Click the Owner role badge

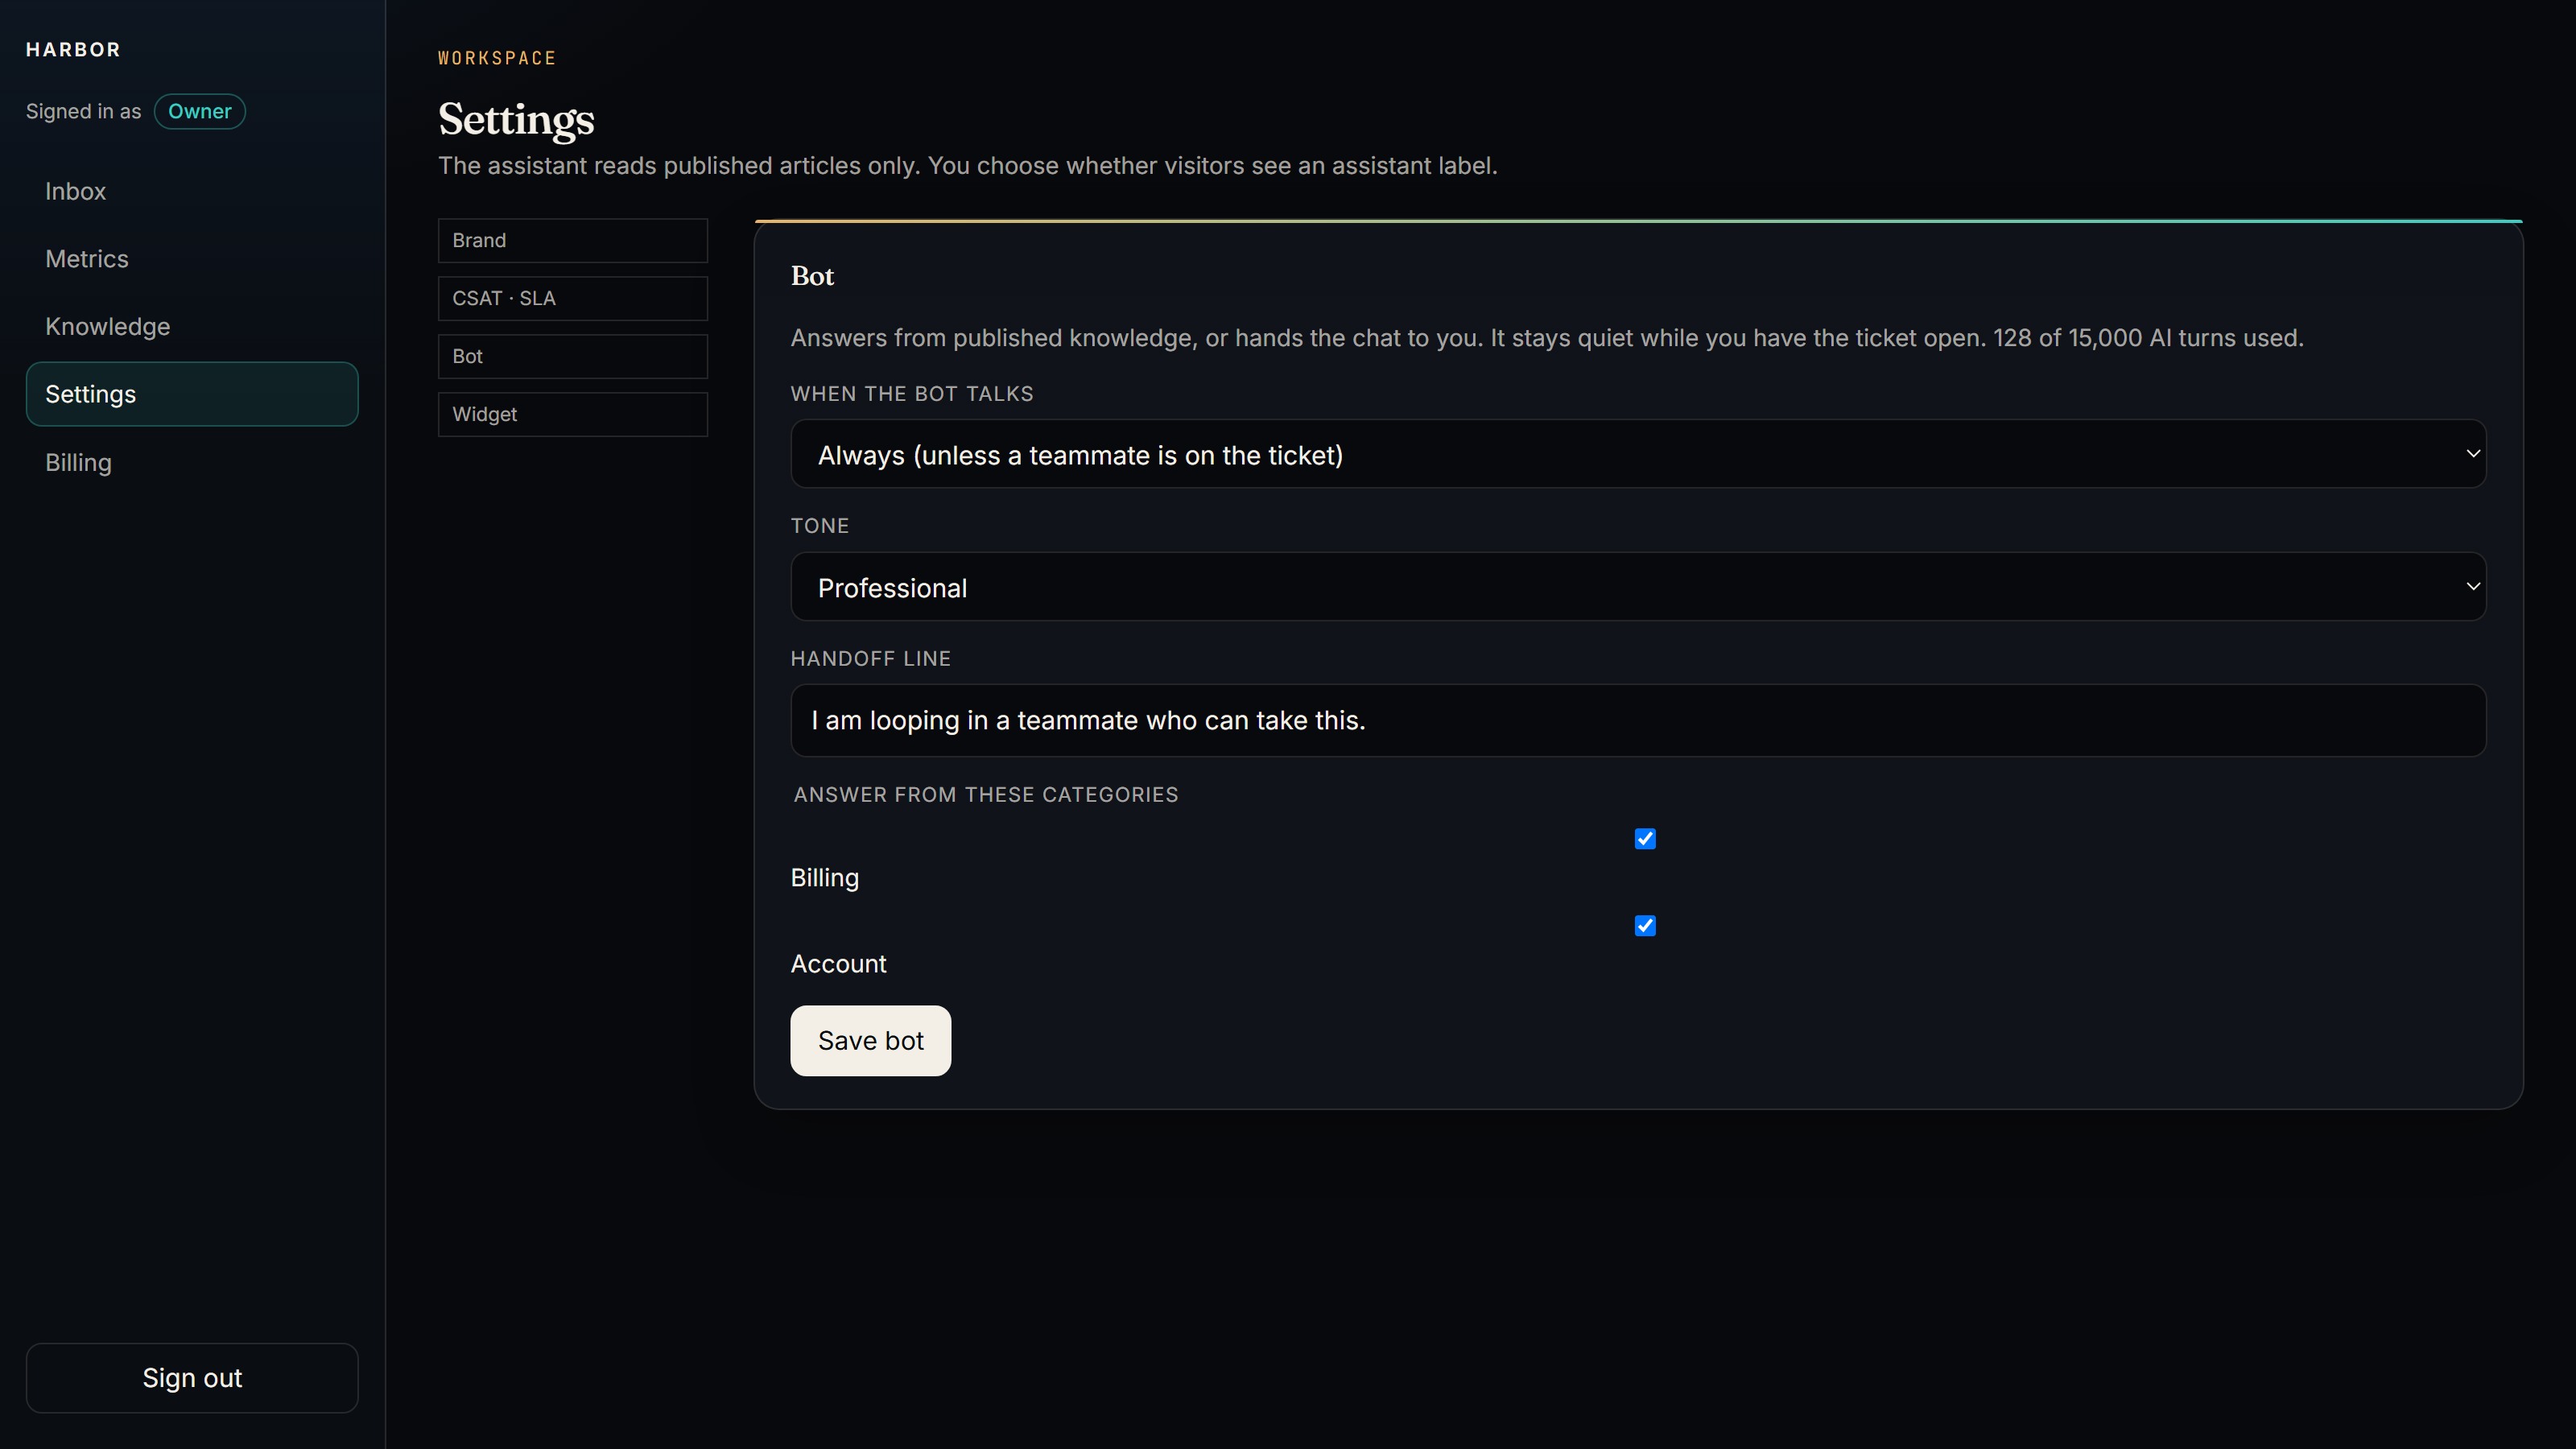pyautogui.click(x=200, y=111)
